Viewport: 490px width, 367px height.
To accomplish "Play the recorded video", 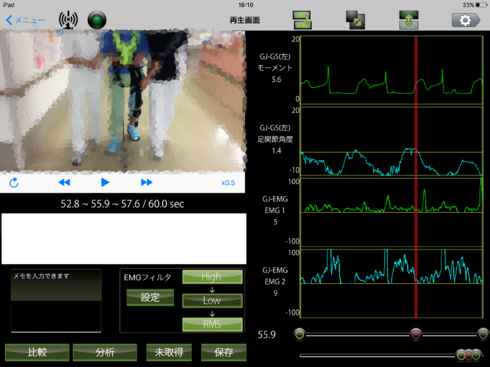I will click(105, 183).
